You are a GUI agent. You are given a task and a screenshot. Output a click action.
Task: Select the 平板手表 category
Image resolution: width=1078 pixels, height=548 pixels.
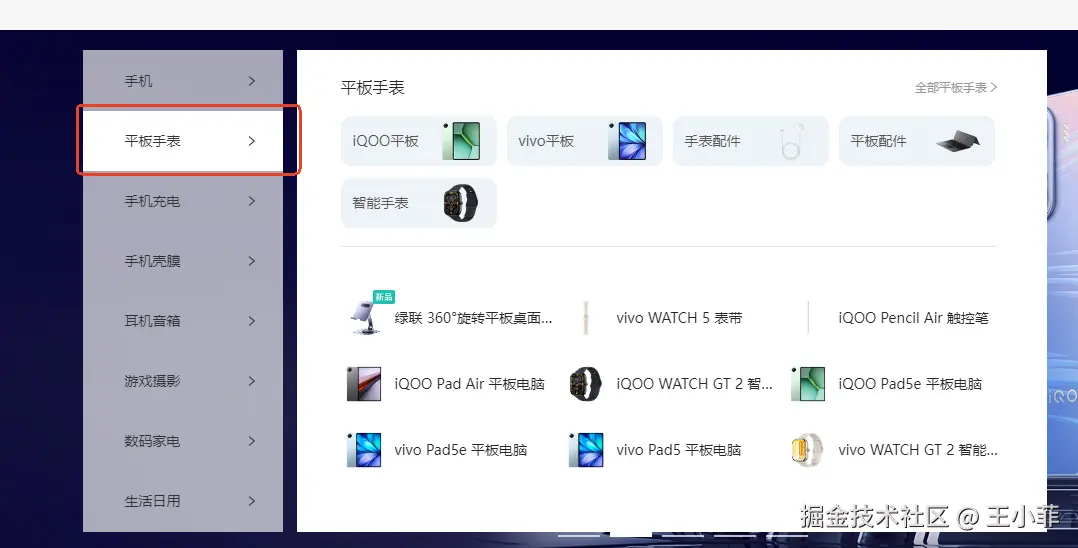pos(183,141)
